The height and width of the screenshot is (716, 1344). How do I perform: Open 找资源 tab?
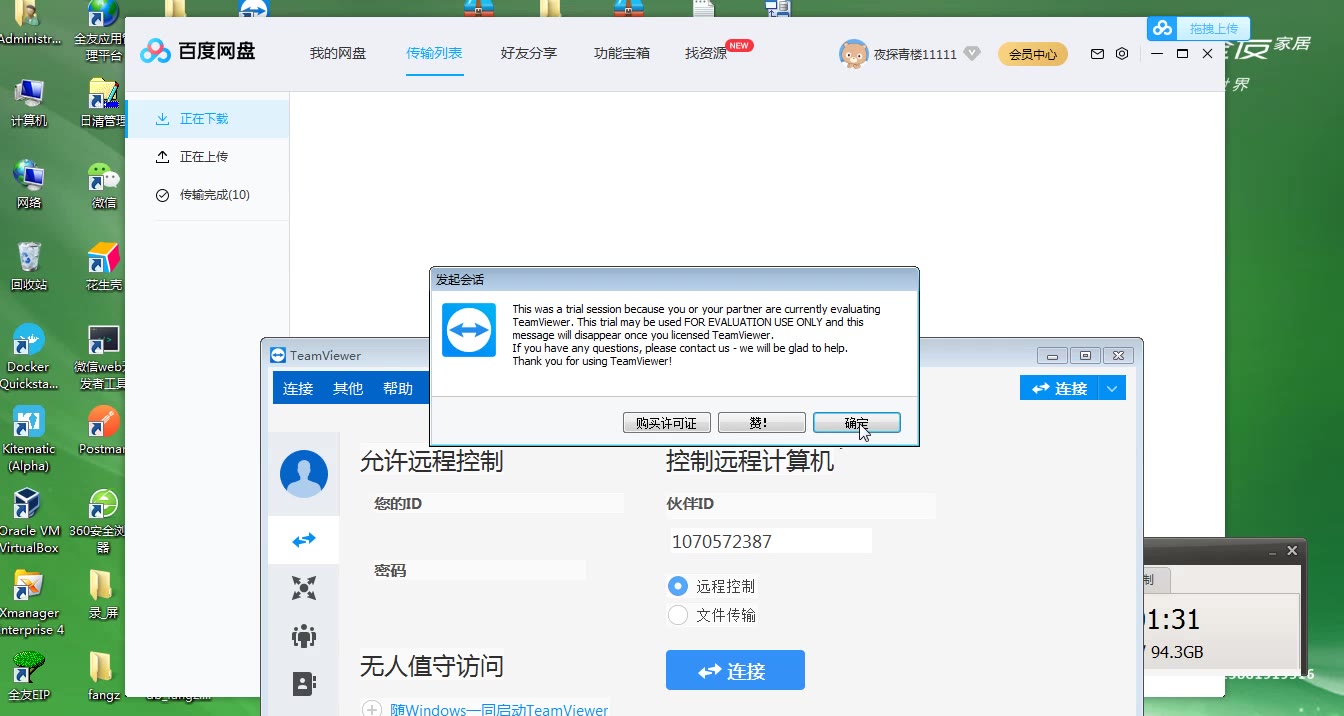(x=706, y=53)
